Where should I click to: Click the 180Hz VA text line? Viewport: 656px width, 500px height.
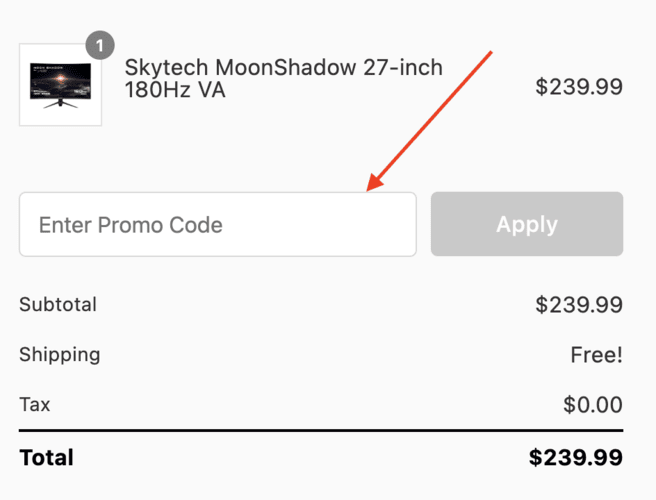[175, 90]
